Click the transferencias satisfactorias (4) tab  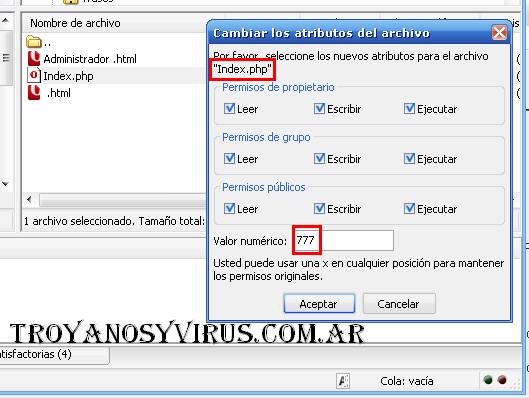click(x=54, y=354)
